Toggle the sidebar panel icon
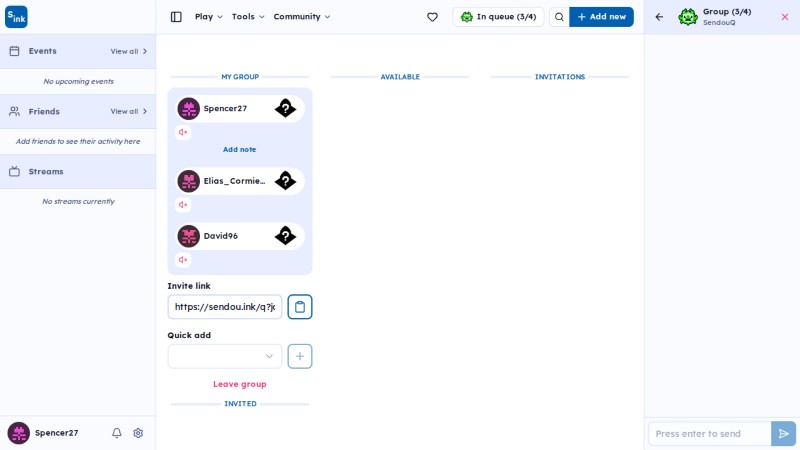This screenshot has height=450, width=800. [x=176, y=17]
